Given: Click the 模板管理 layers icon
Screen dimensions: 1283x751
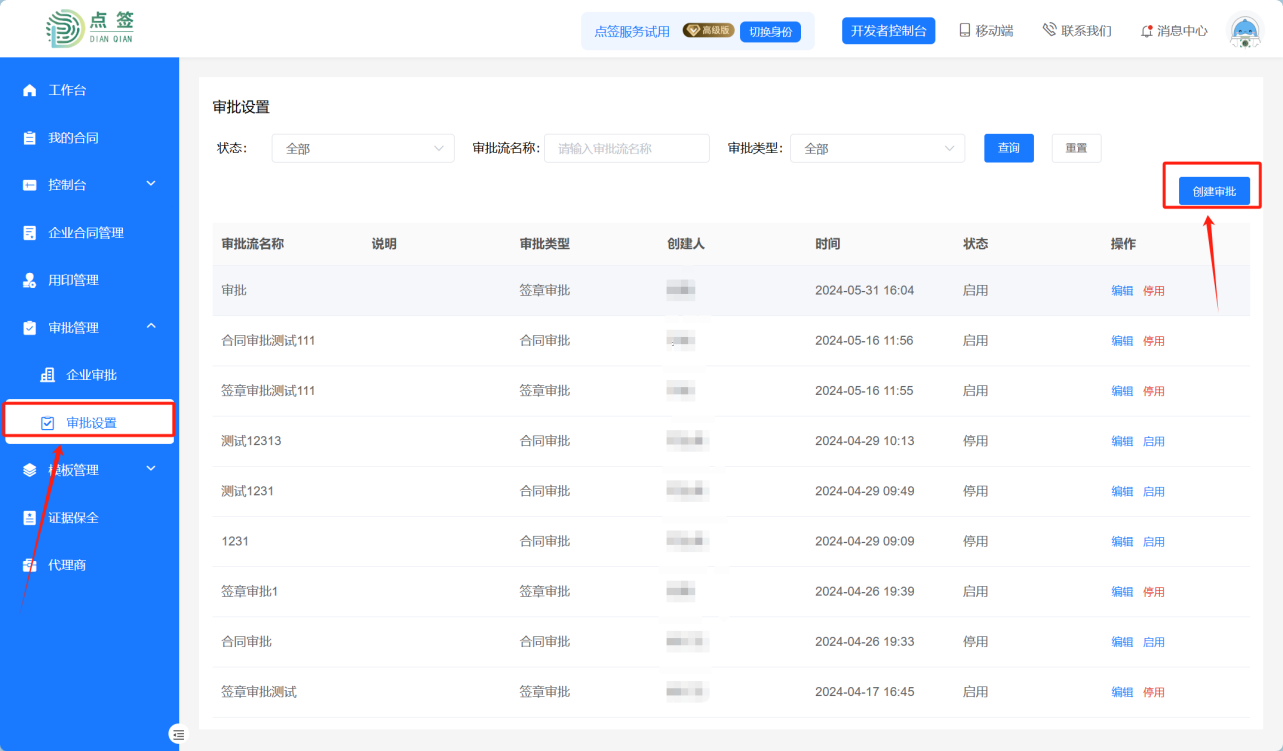Looking at the screenshot, I should (x=29, y=470).
